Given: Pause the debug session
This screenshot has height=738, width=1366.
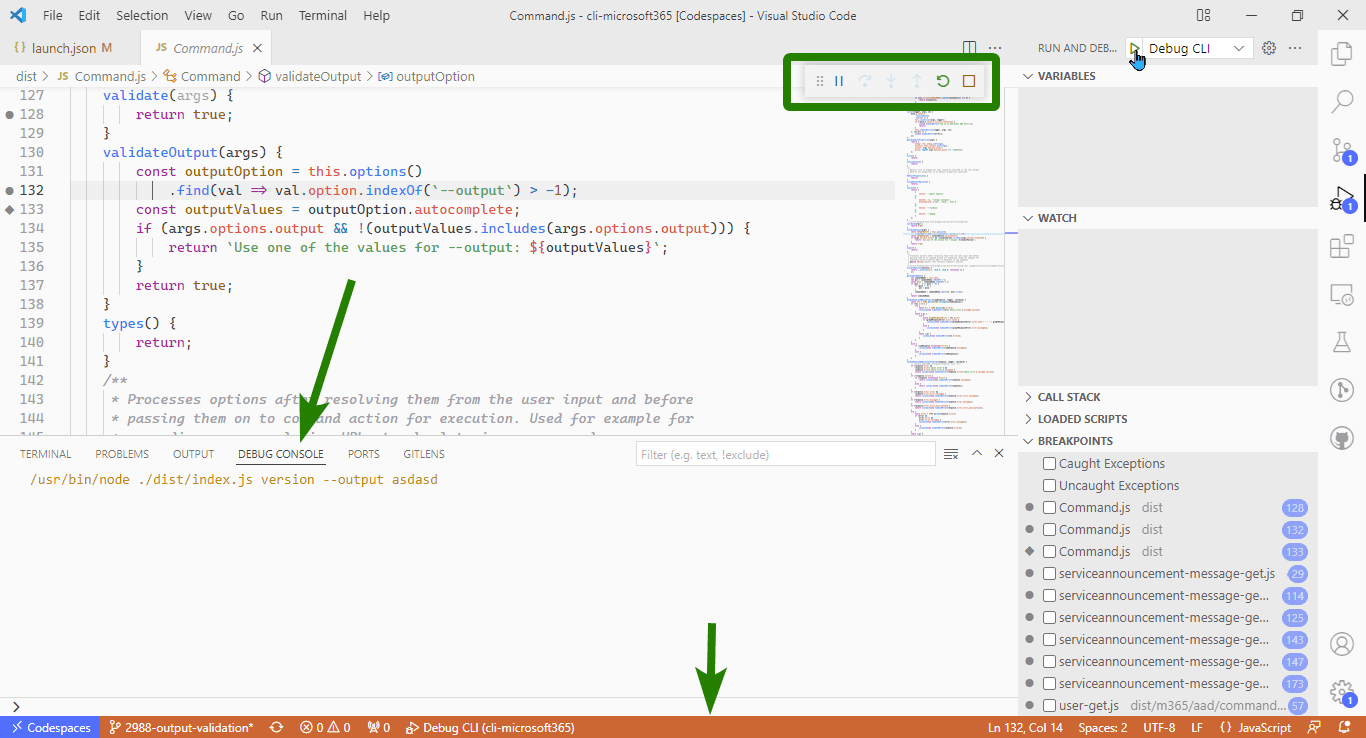Looking at the screenshot, I should [839, 81].
